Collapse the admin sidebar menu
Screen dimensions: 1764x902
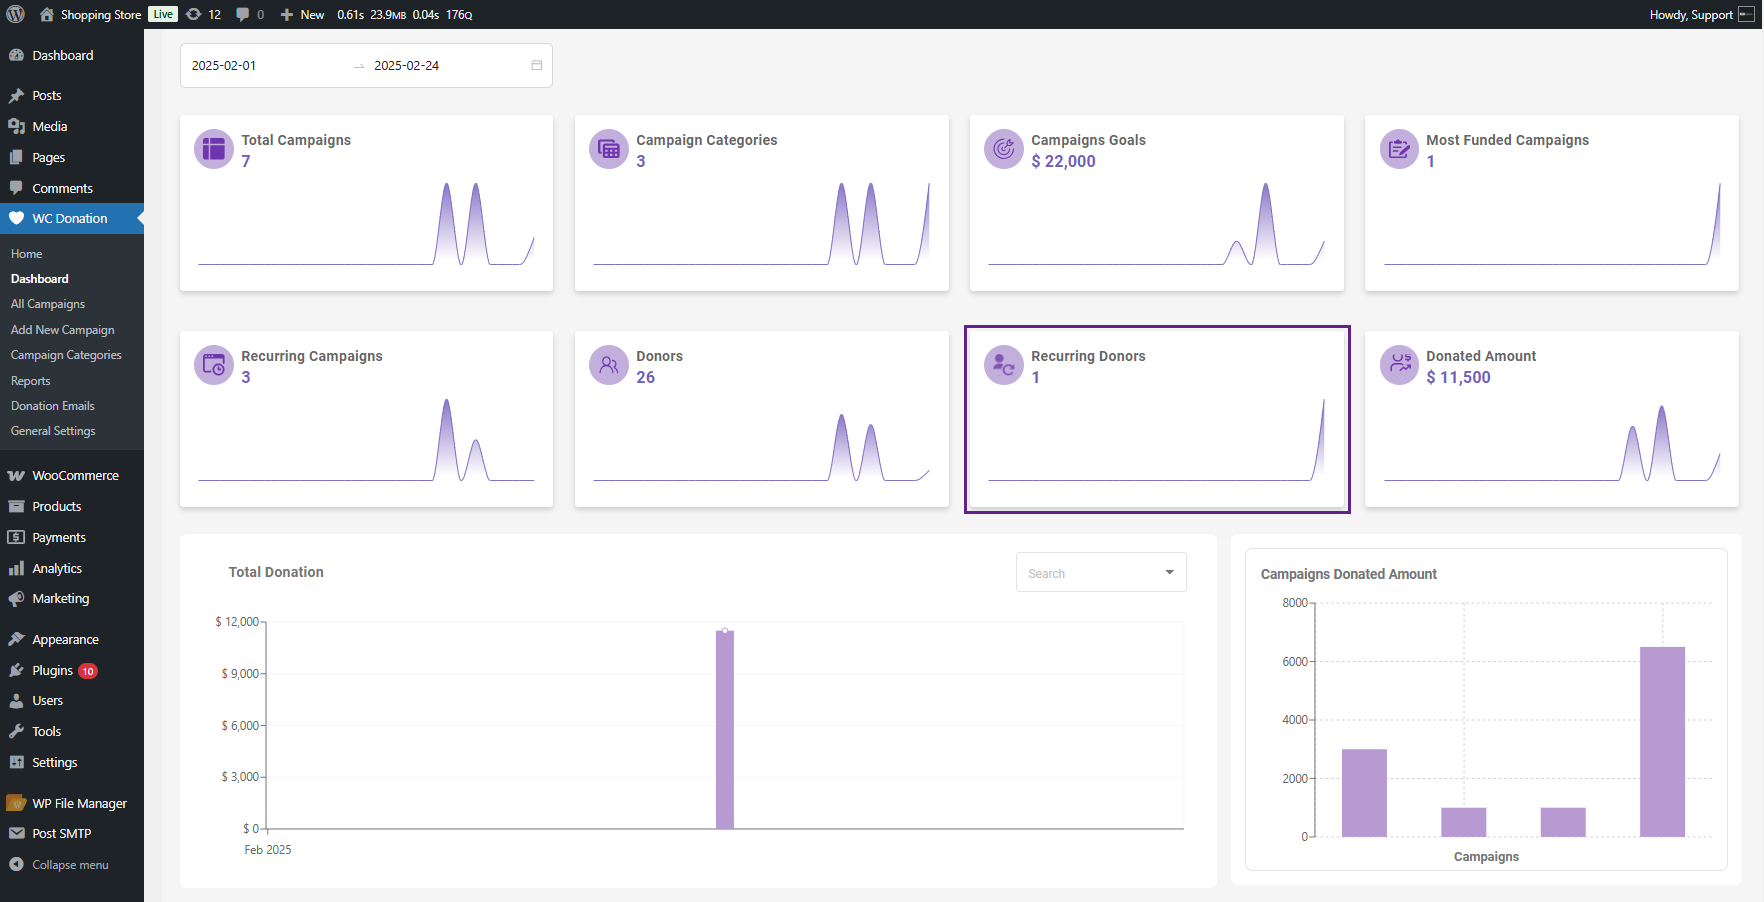tap(70, 865)
